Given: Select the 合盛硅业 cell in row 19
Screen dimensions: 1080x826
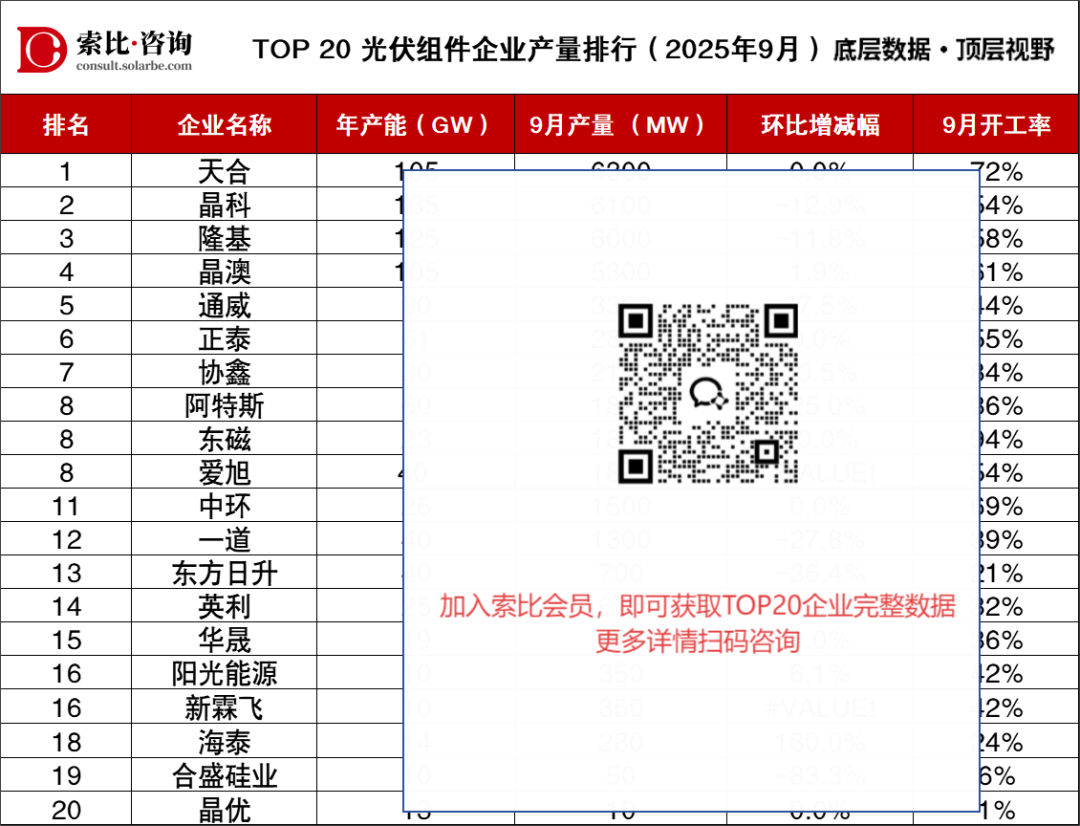Looking at the screenshot, I should (x=224, y=776).
